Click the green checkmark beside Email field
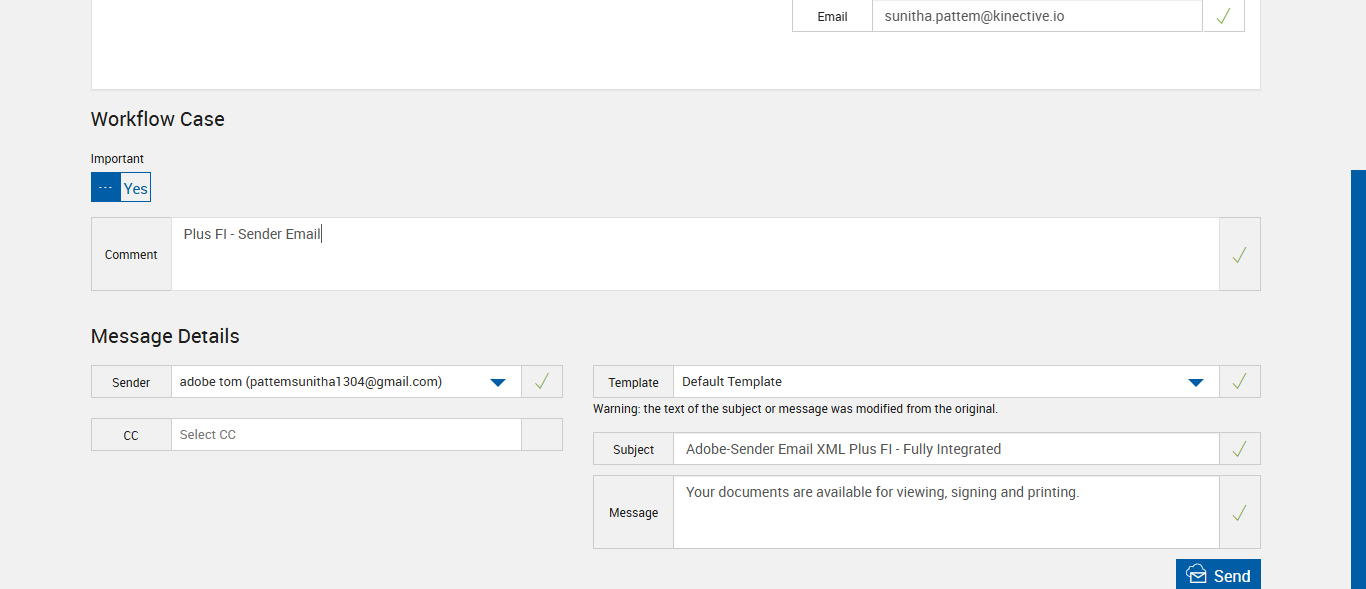The height and width of the screenshot is (589, 1366). pos(1223,16)
